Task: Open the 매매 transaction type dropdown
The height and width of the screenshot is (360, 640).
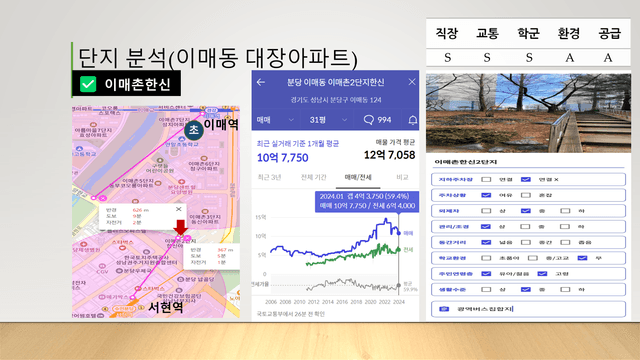Action: [275, 120]
